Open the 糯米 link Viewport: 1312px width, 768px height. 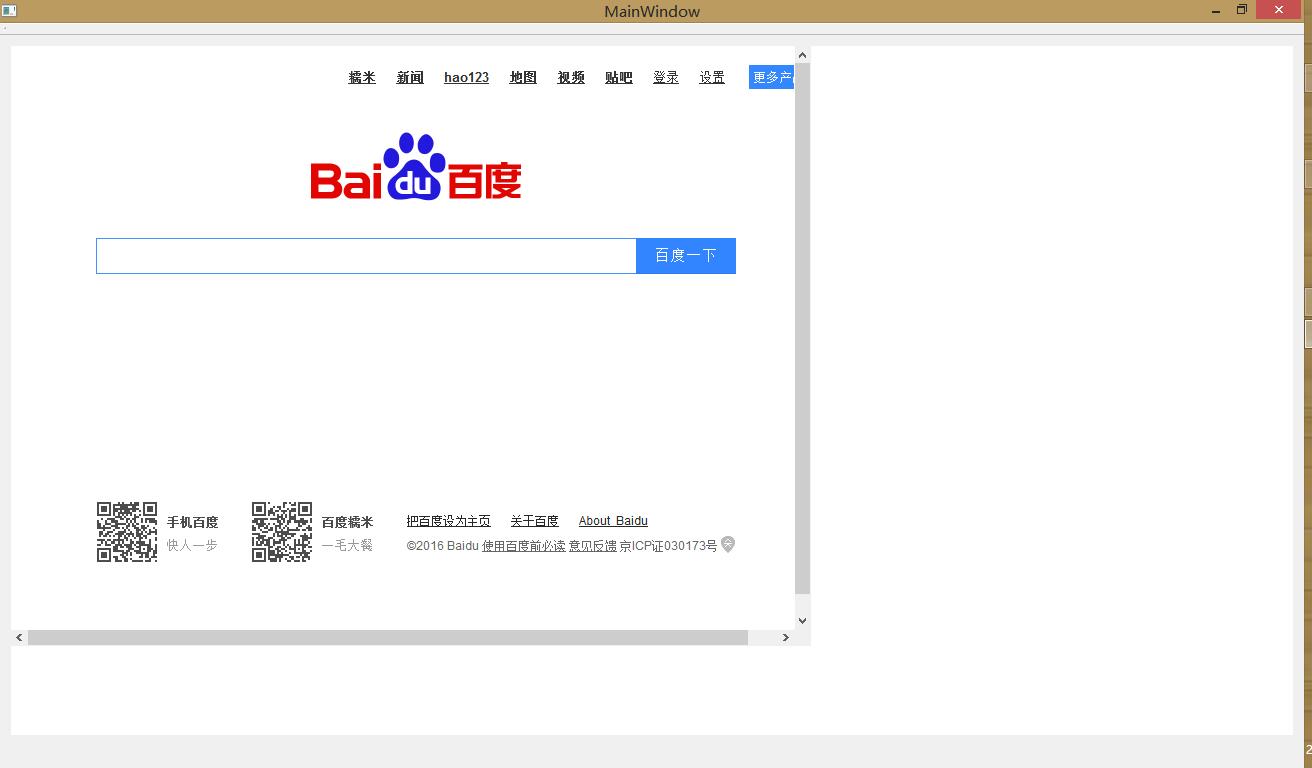362,77
